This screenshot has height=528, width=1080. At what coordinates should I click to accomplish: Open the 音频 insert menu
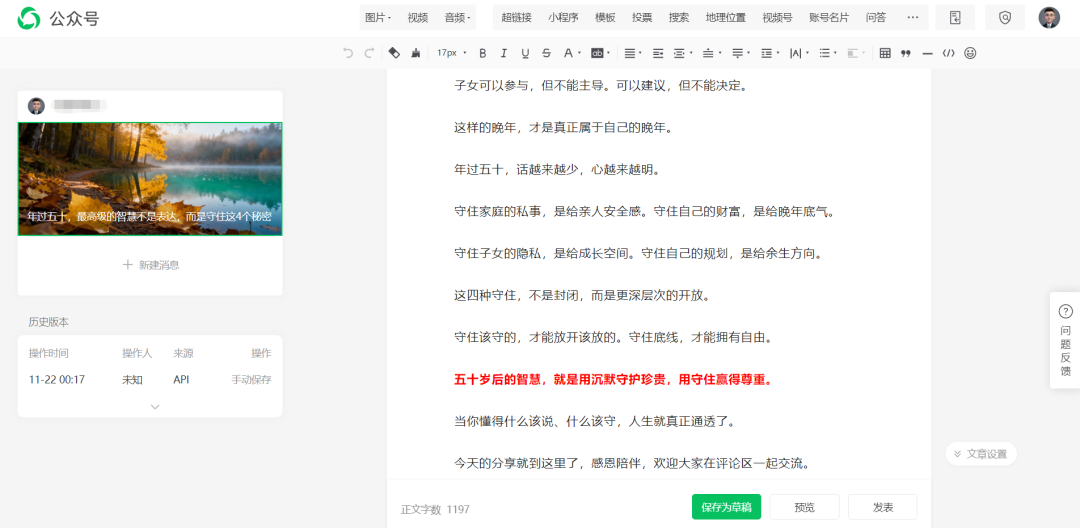pyautogui.click(x=457, y=18)
